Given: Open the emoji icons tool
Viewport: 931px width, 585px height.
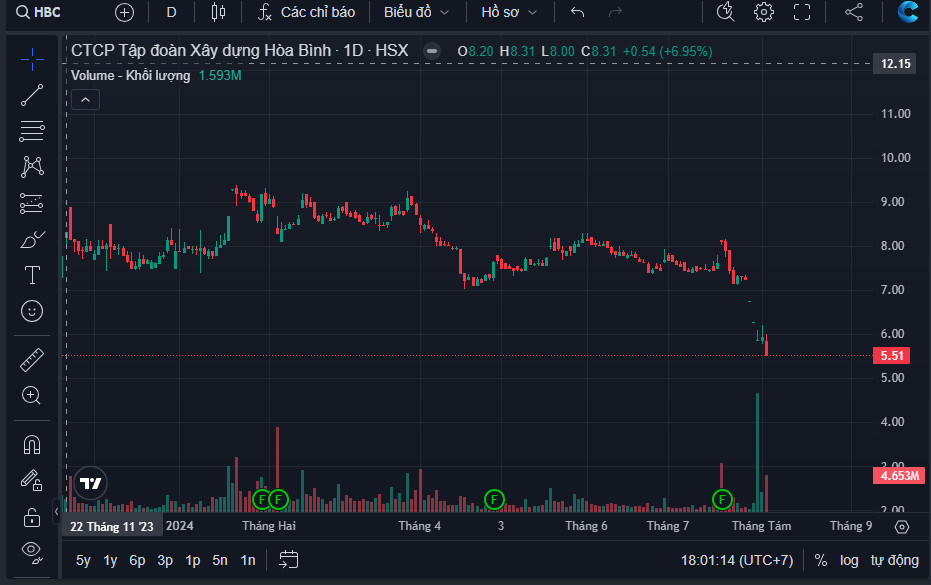Looking at the screenshot, I should click(32, 311).
